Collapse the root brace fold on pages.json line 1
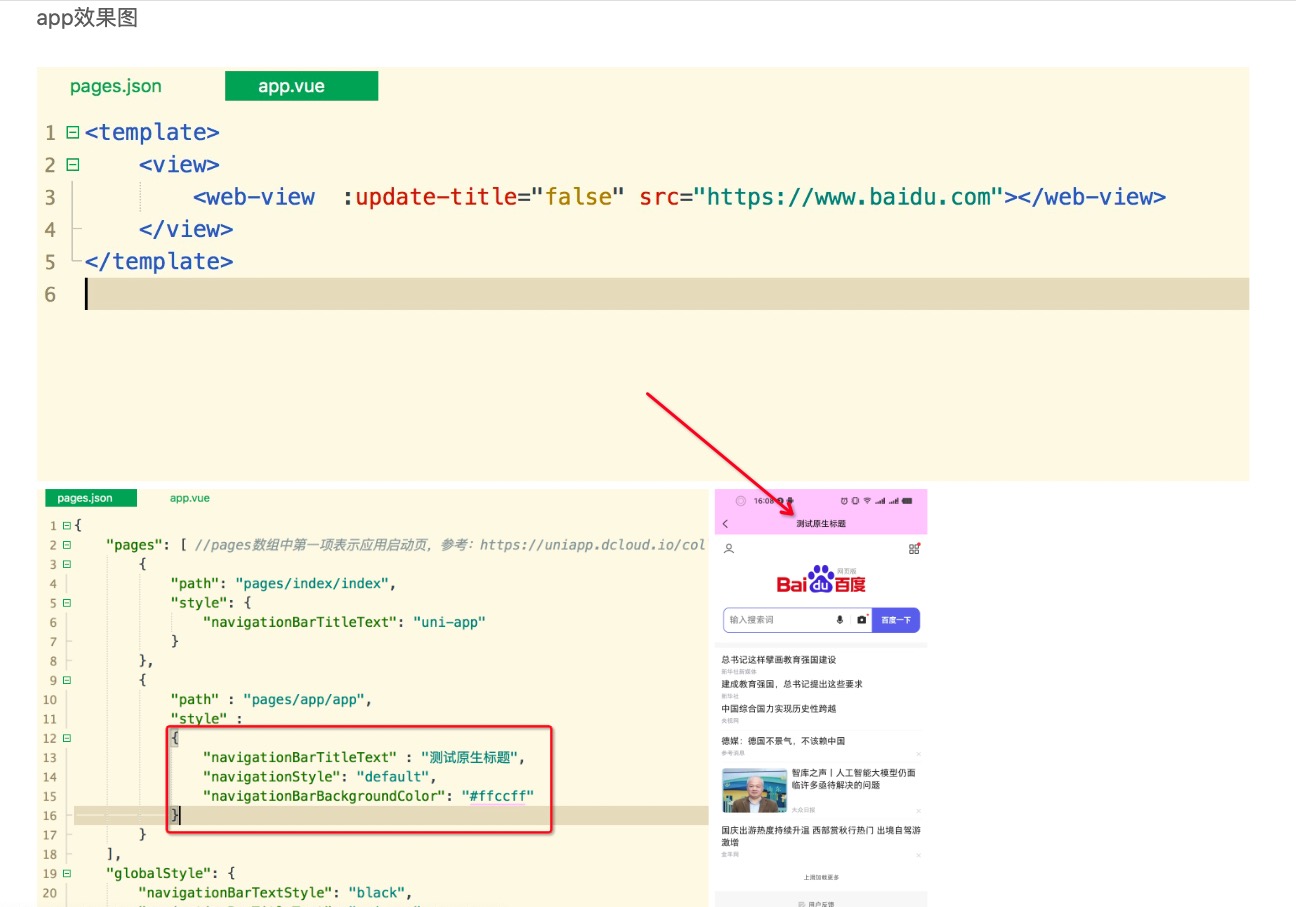Viewport: 1296px width, 907px height. [67, 525]
